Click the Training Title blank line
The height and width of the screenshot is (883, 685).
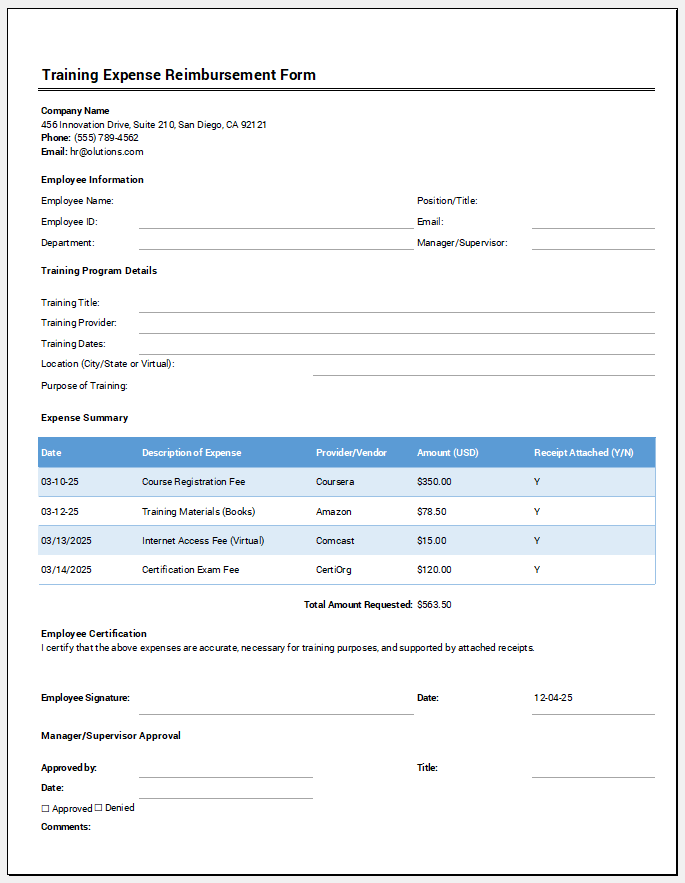[x=397, y=304]
